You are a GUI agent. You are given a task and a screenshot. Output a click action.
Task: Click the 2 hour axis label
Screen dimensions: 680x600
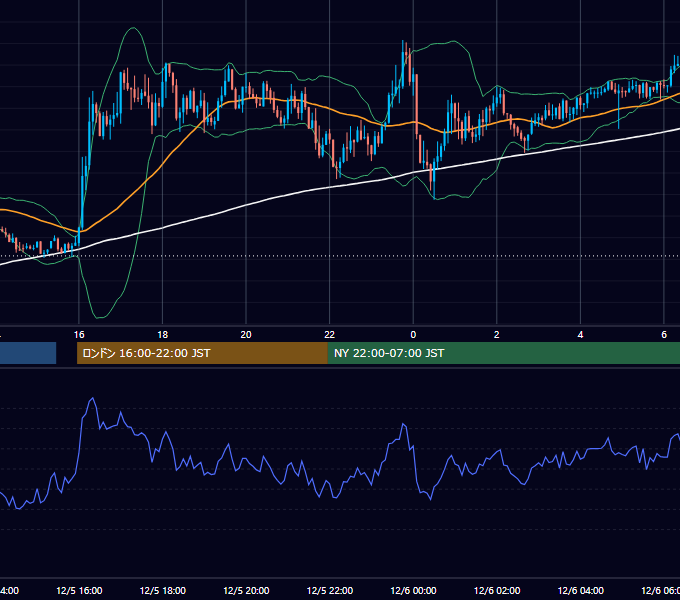pyautogui.click(x=497, y=335)
